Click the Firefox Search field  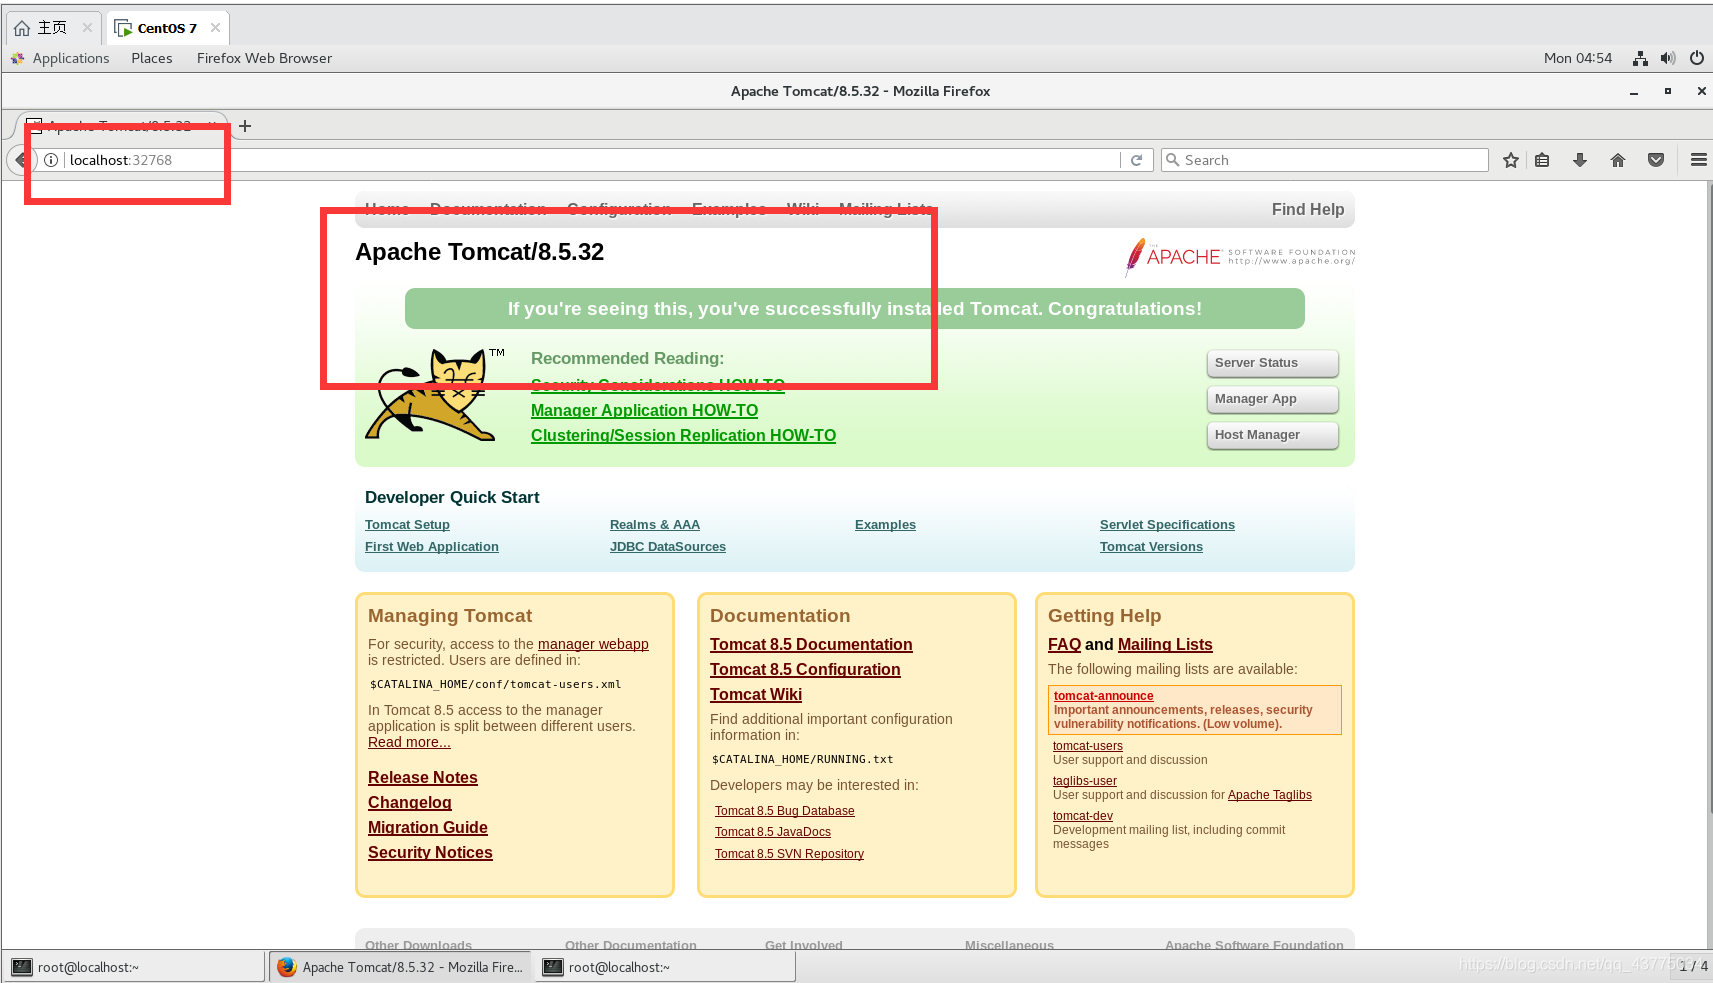coord(1324,160)
